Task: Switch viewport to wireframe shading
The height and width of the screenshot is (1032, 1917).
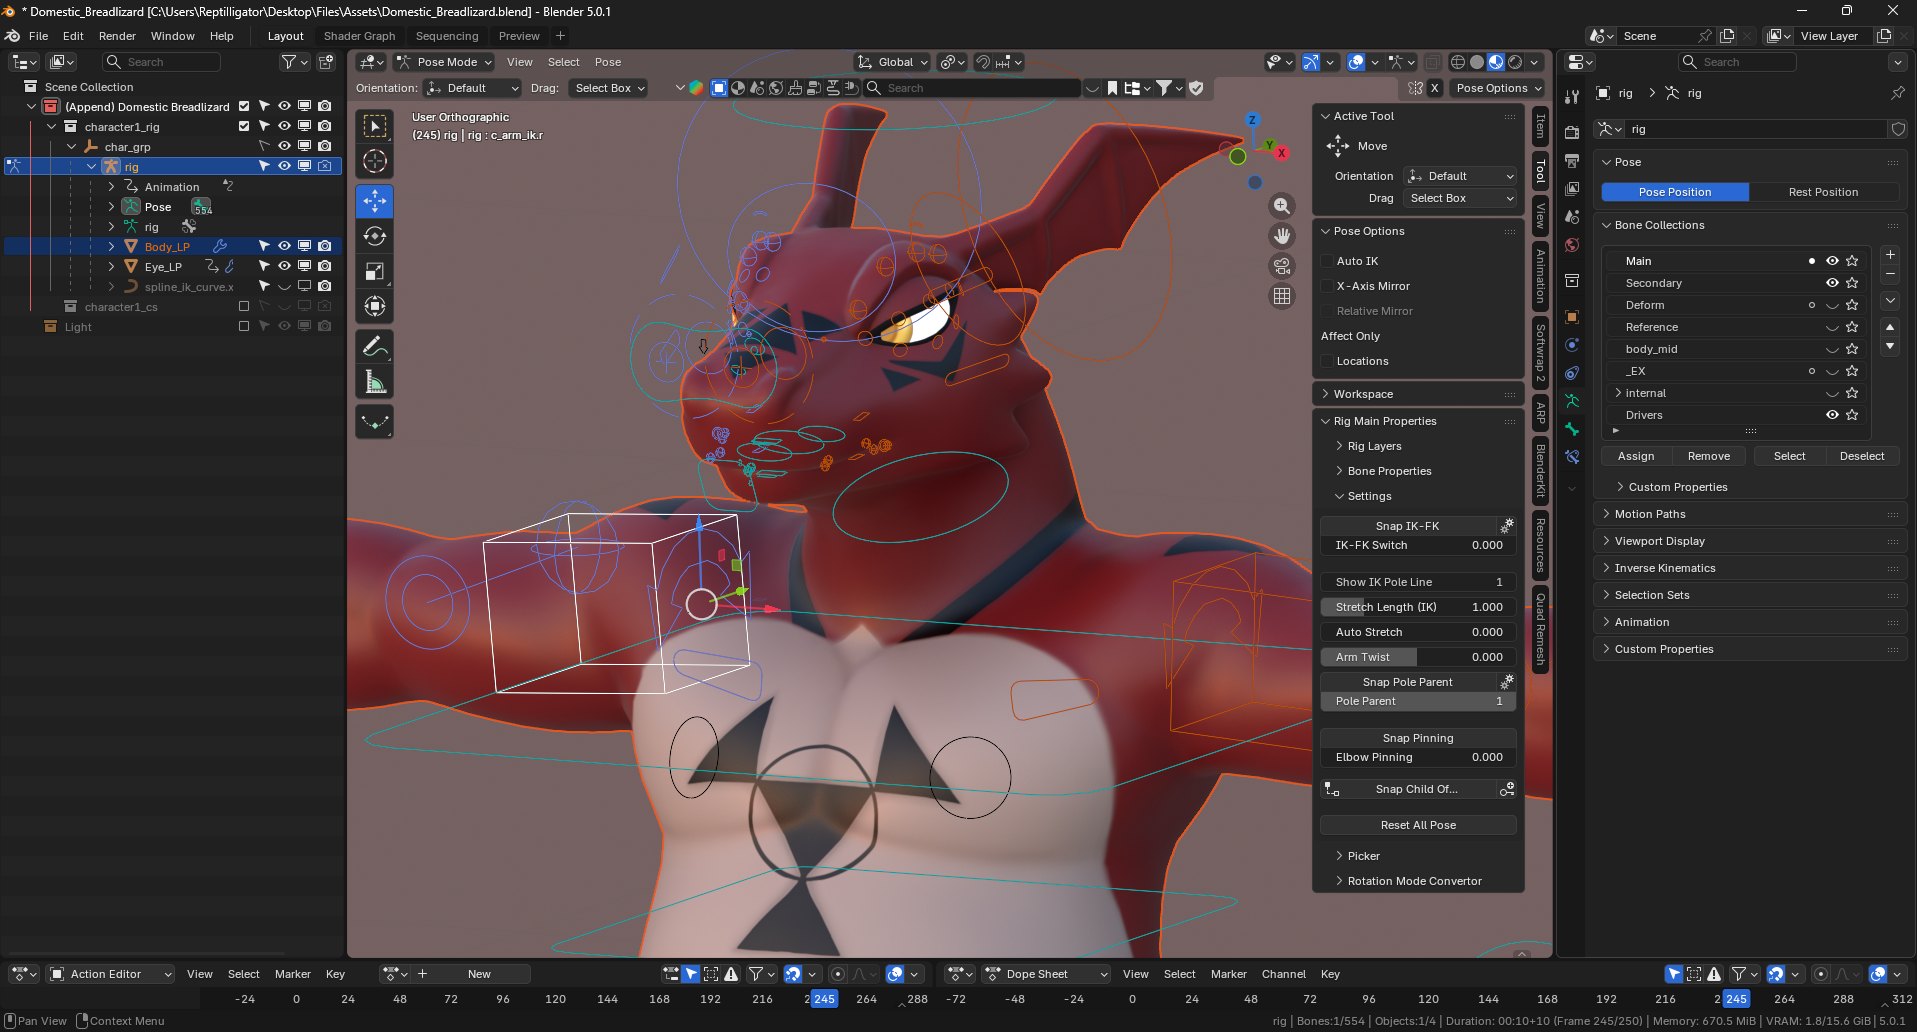Action: (x=1458, y=62)
